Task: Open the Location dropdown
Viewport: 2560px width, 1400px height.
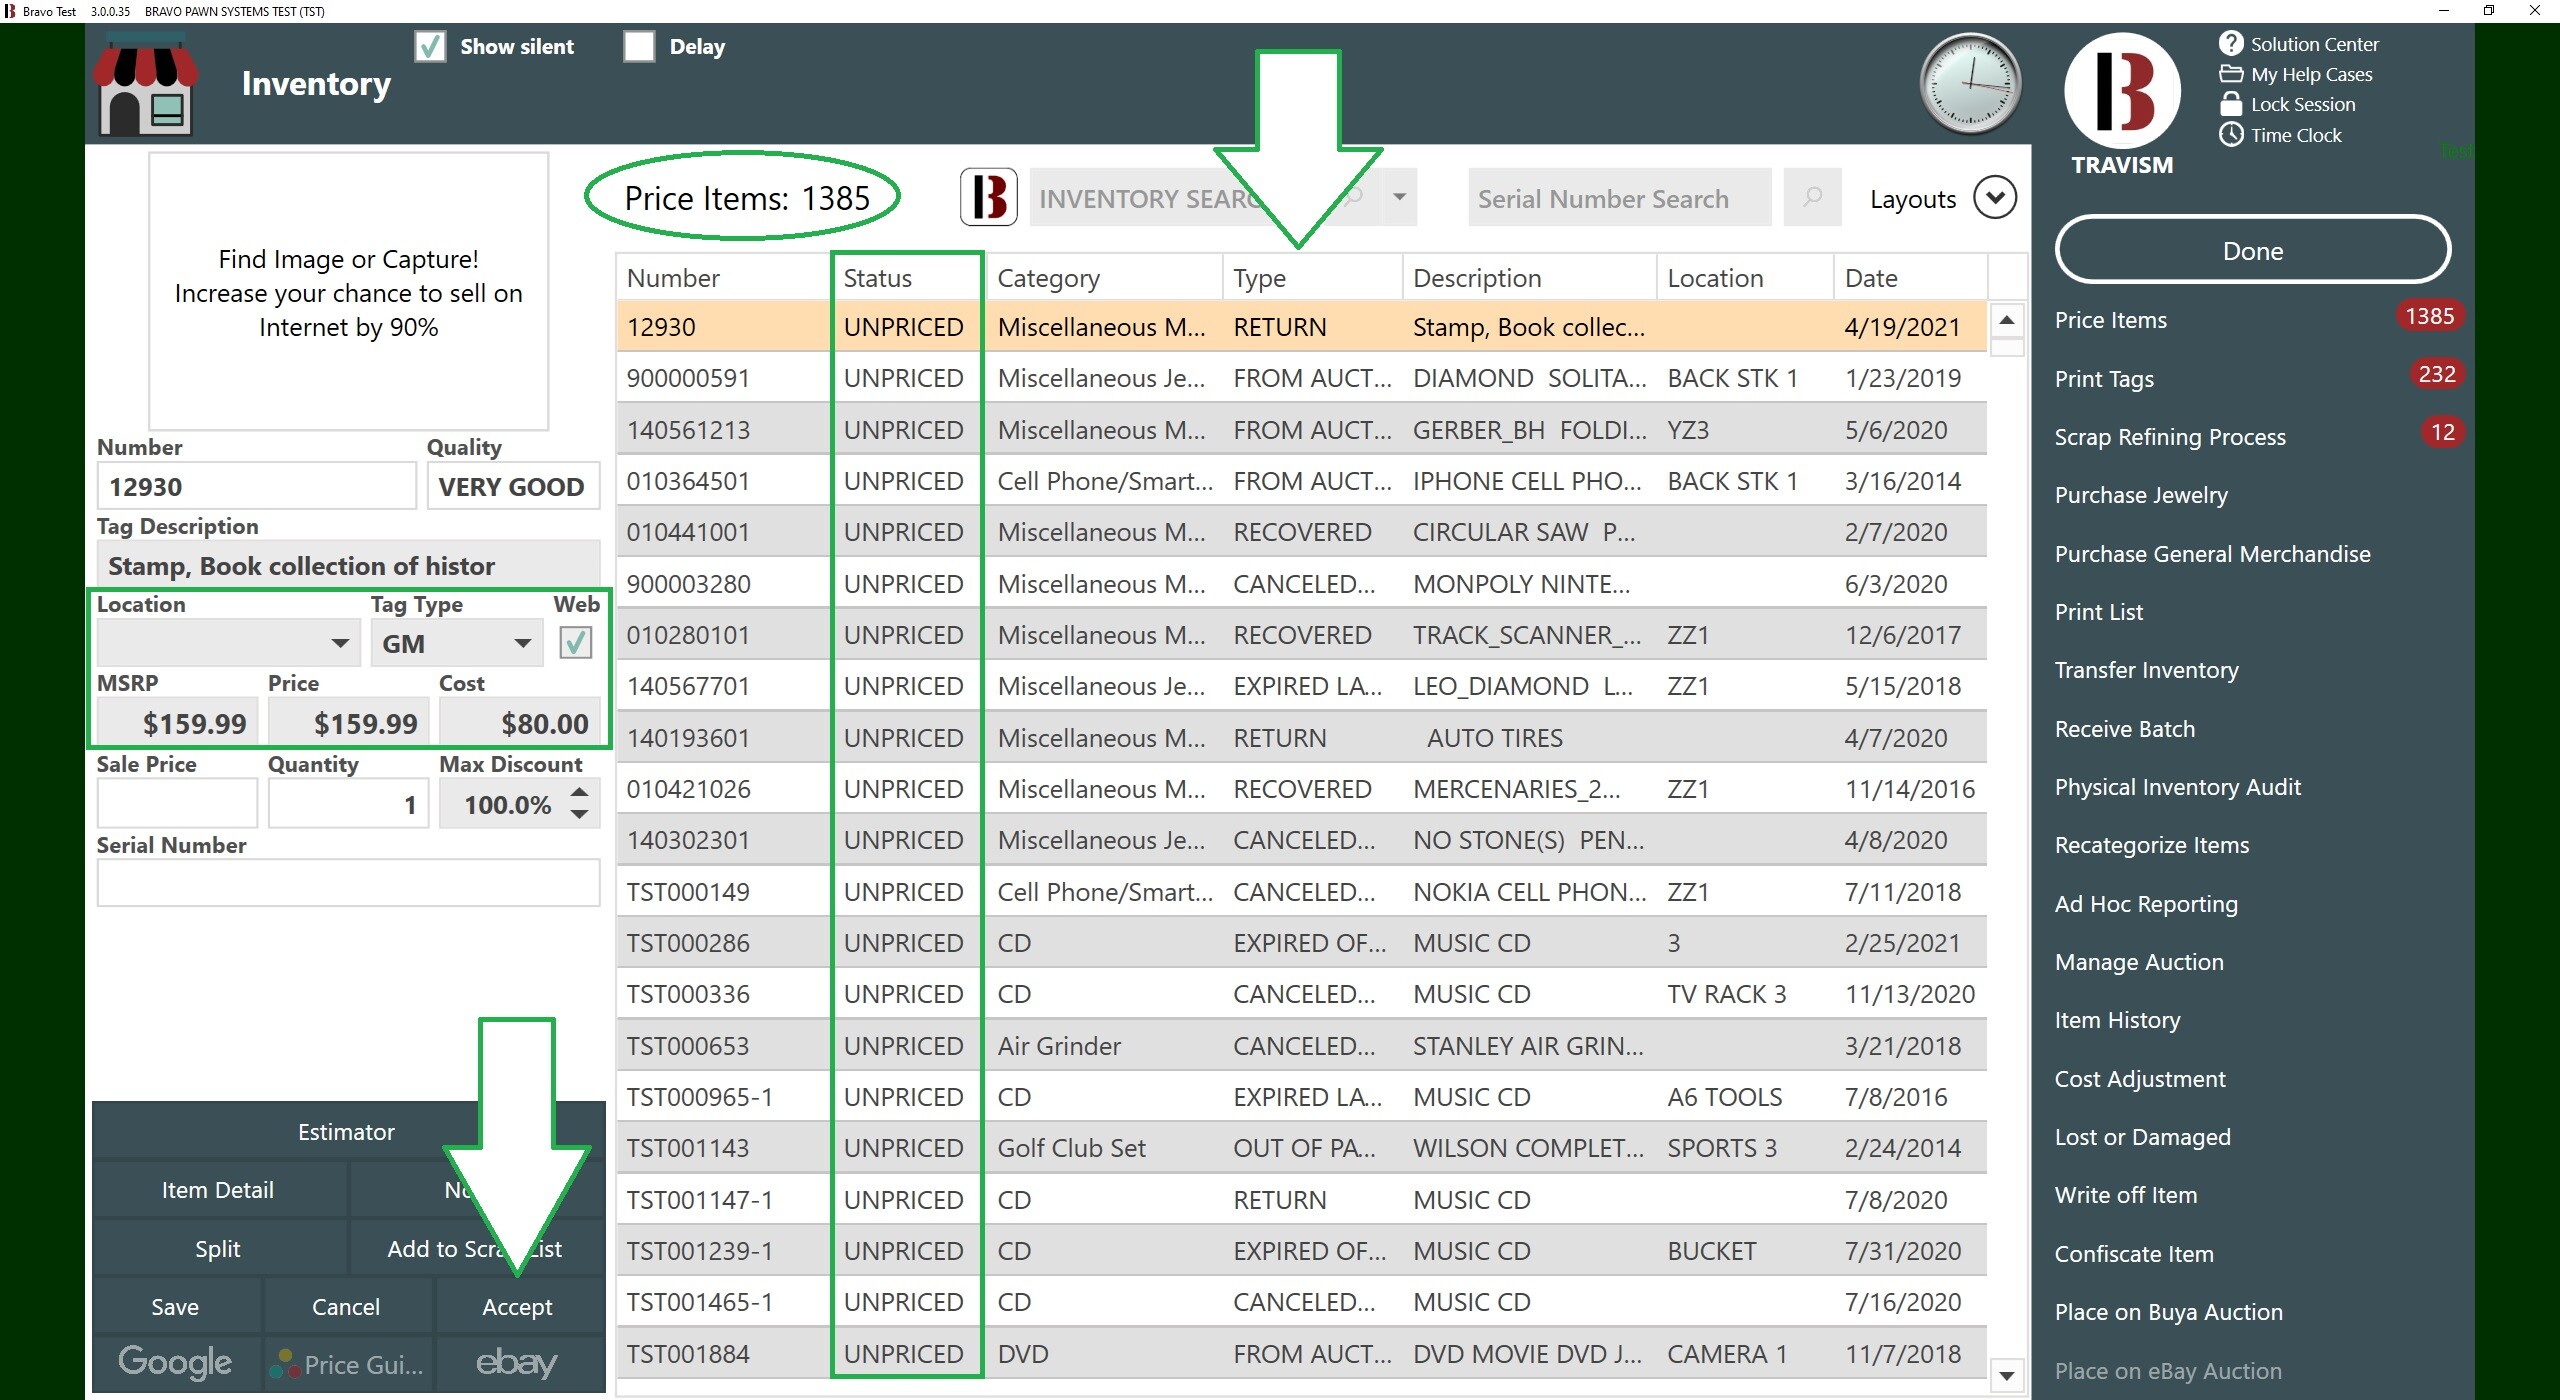Action: pos(340,643)
